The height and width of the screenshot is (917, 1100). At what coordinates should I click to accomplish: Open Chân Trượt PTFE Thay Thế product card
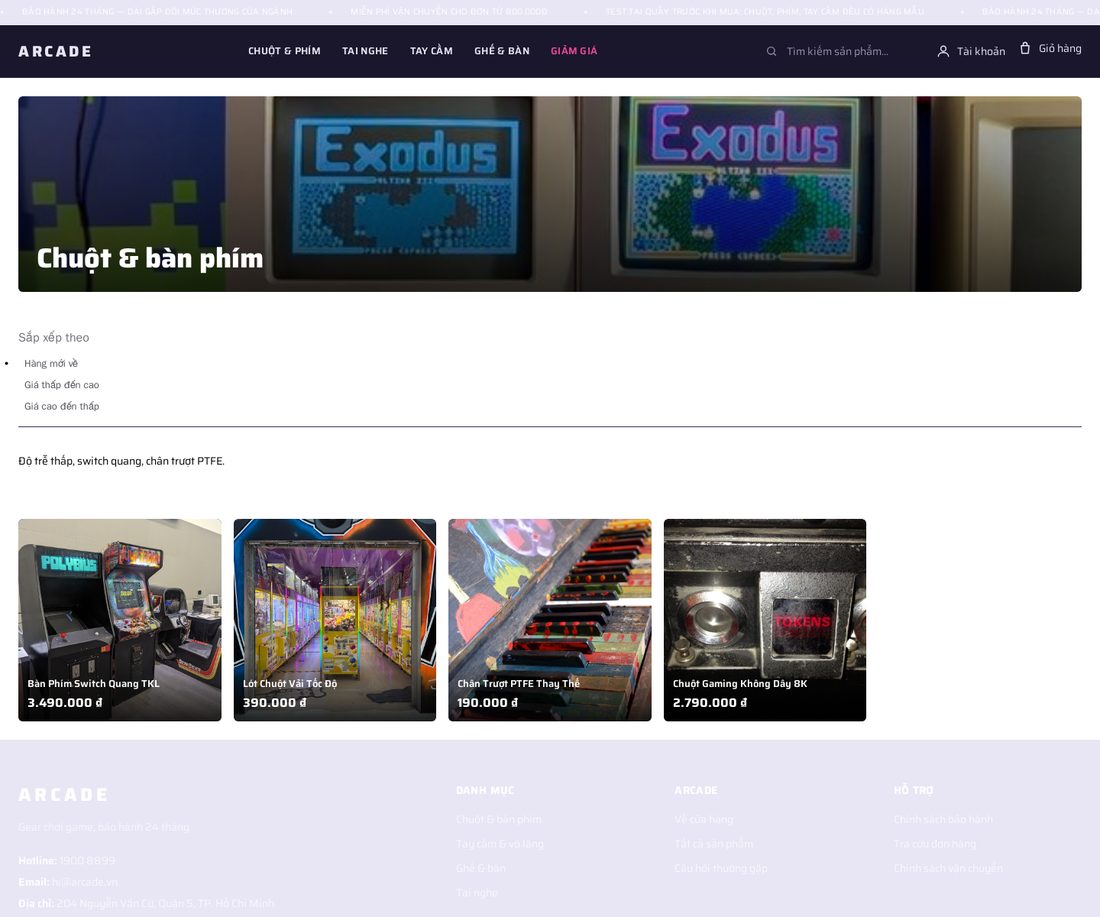pos(550,620)
